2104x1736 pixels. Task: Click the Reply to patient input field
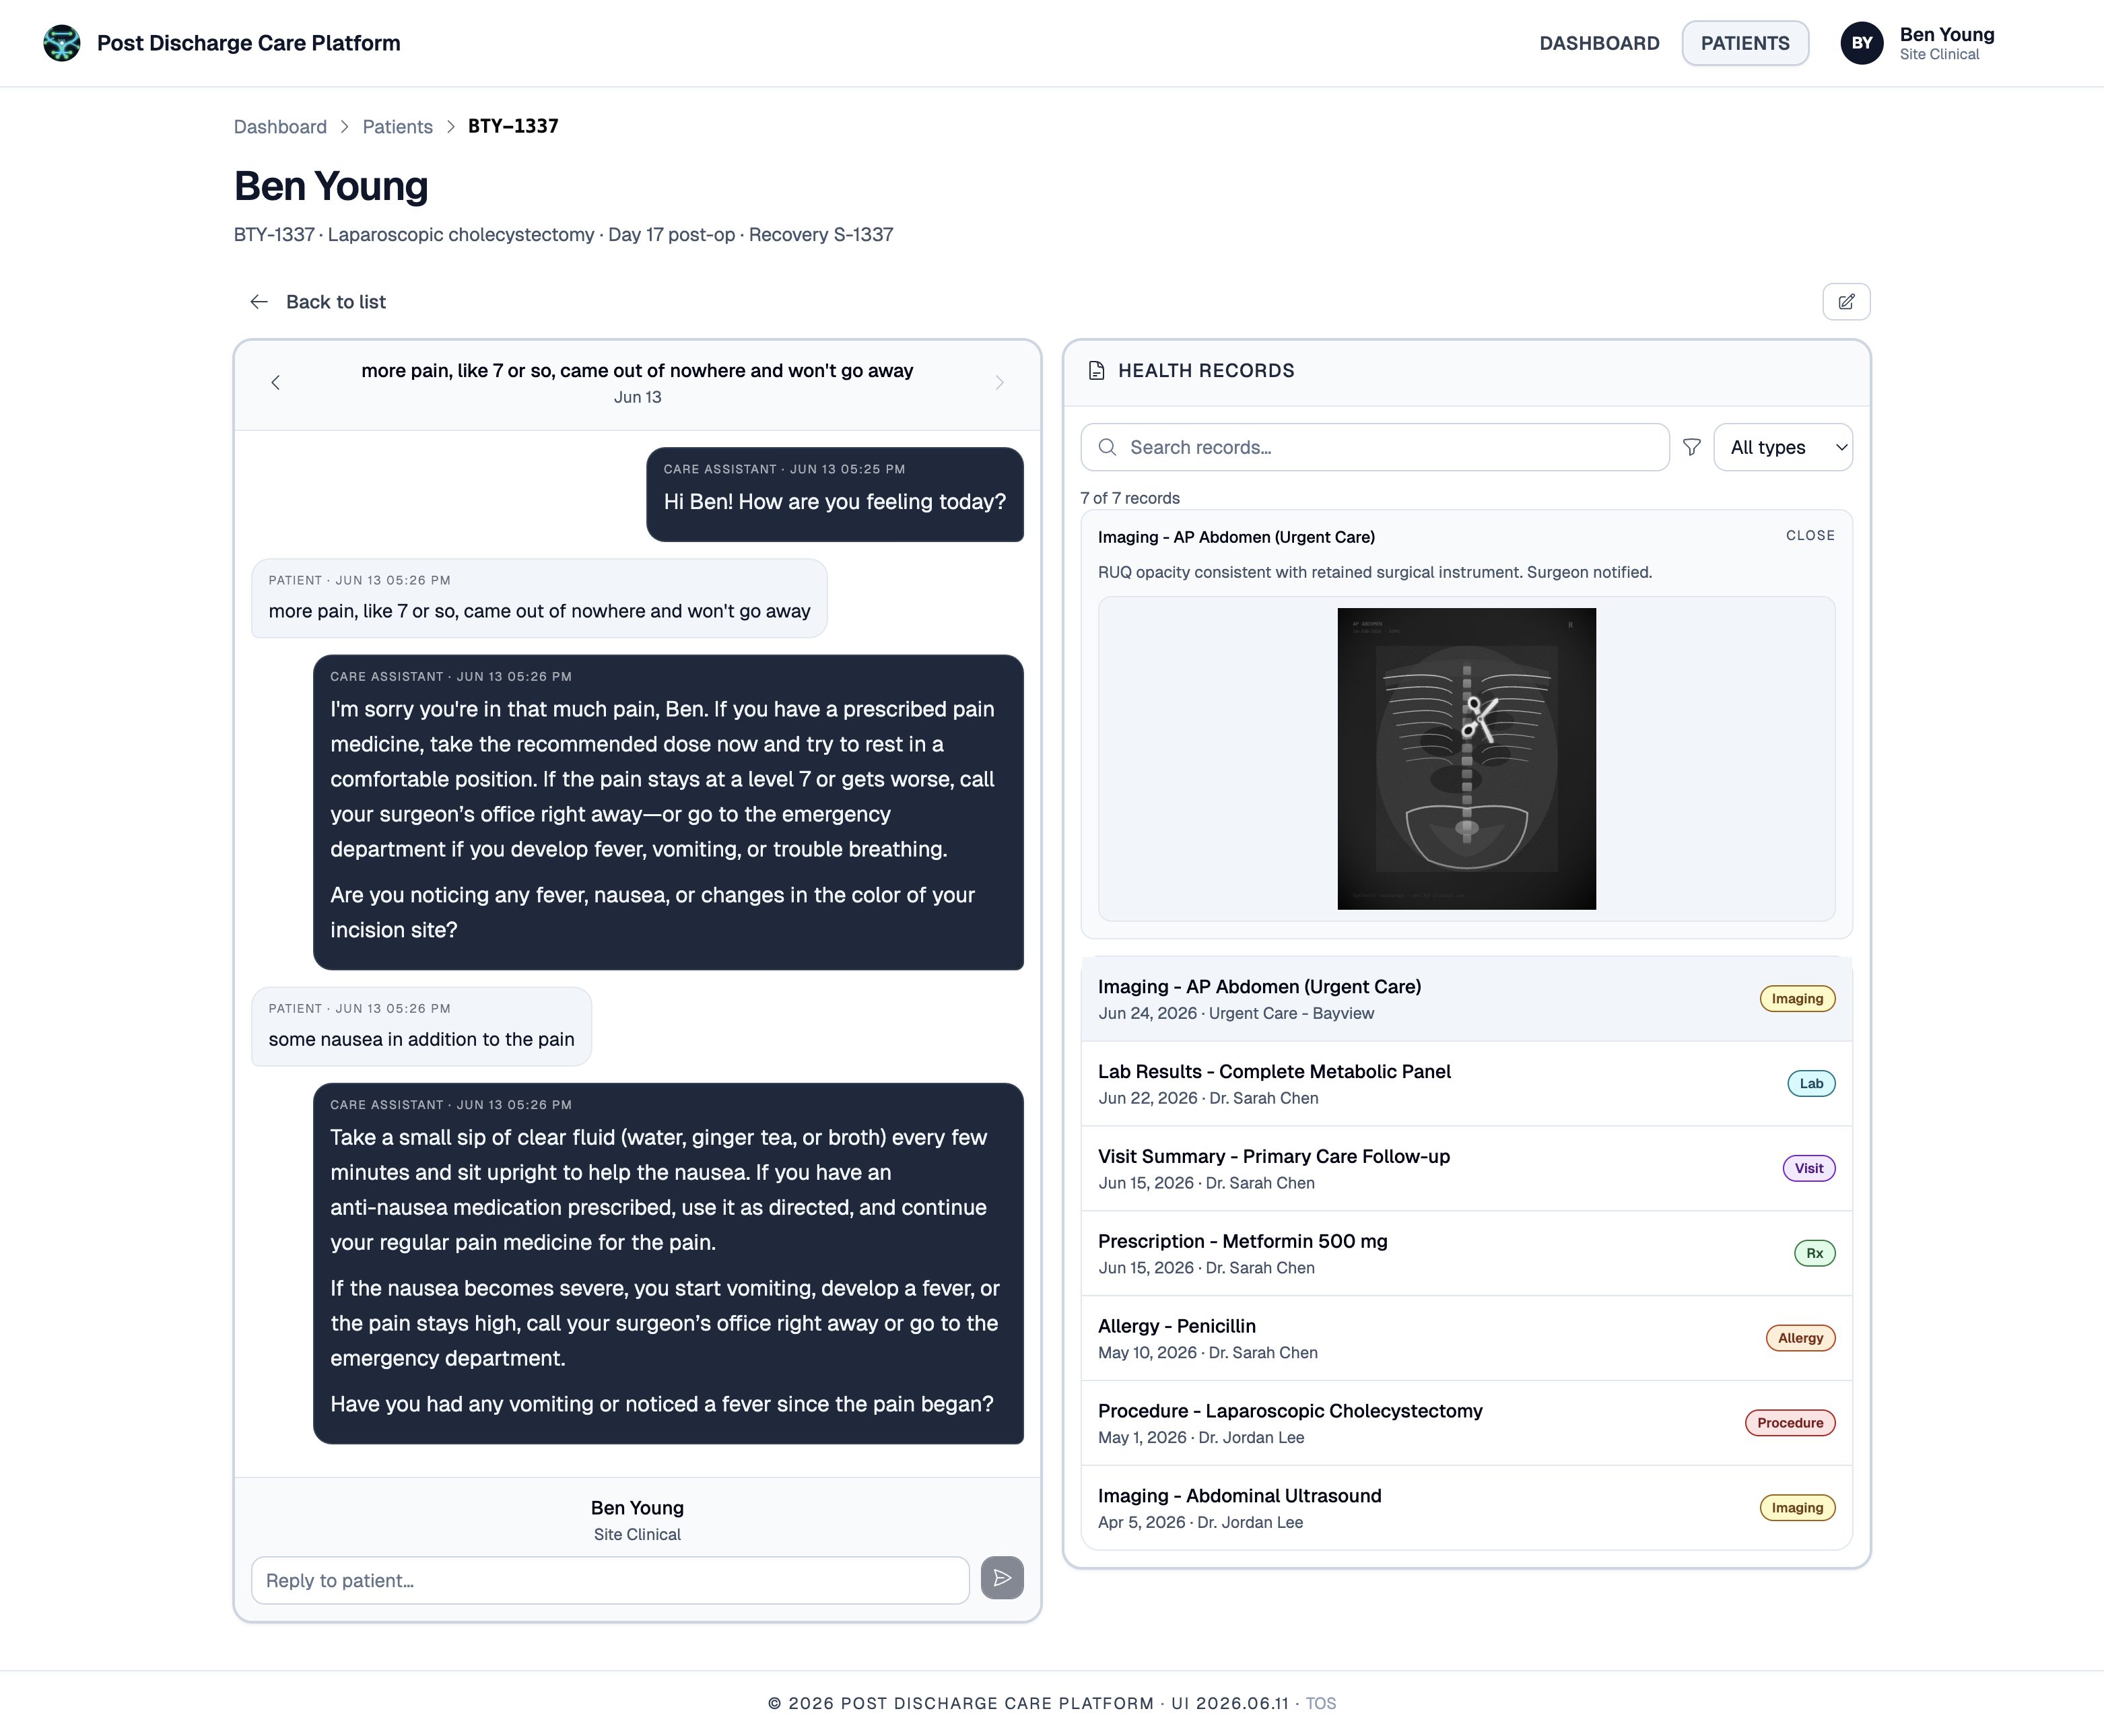(610, 1581)
